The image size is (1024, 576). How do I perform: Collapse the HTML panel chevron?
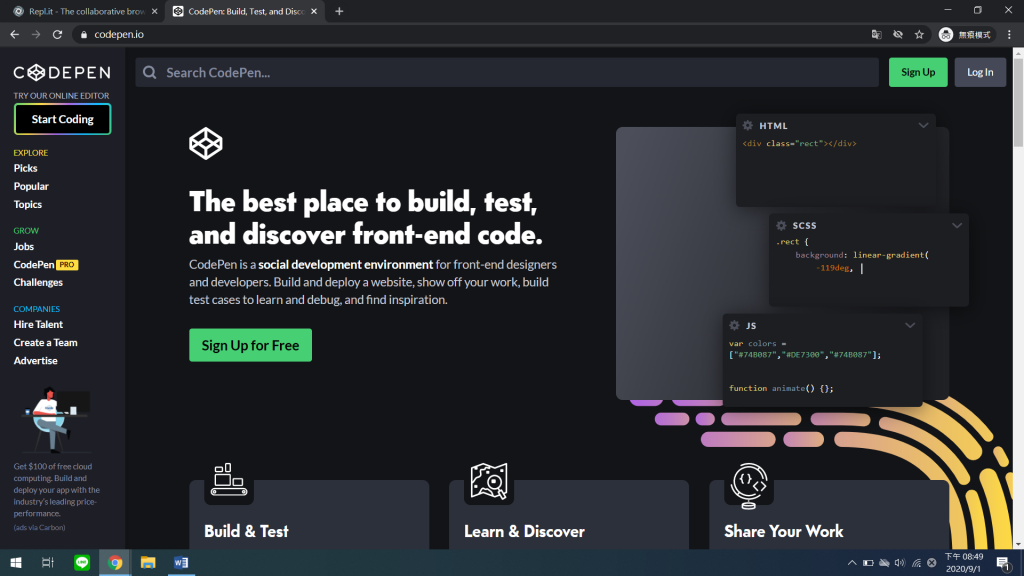923,125
